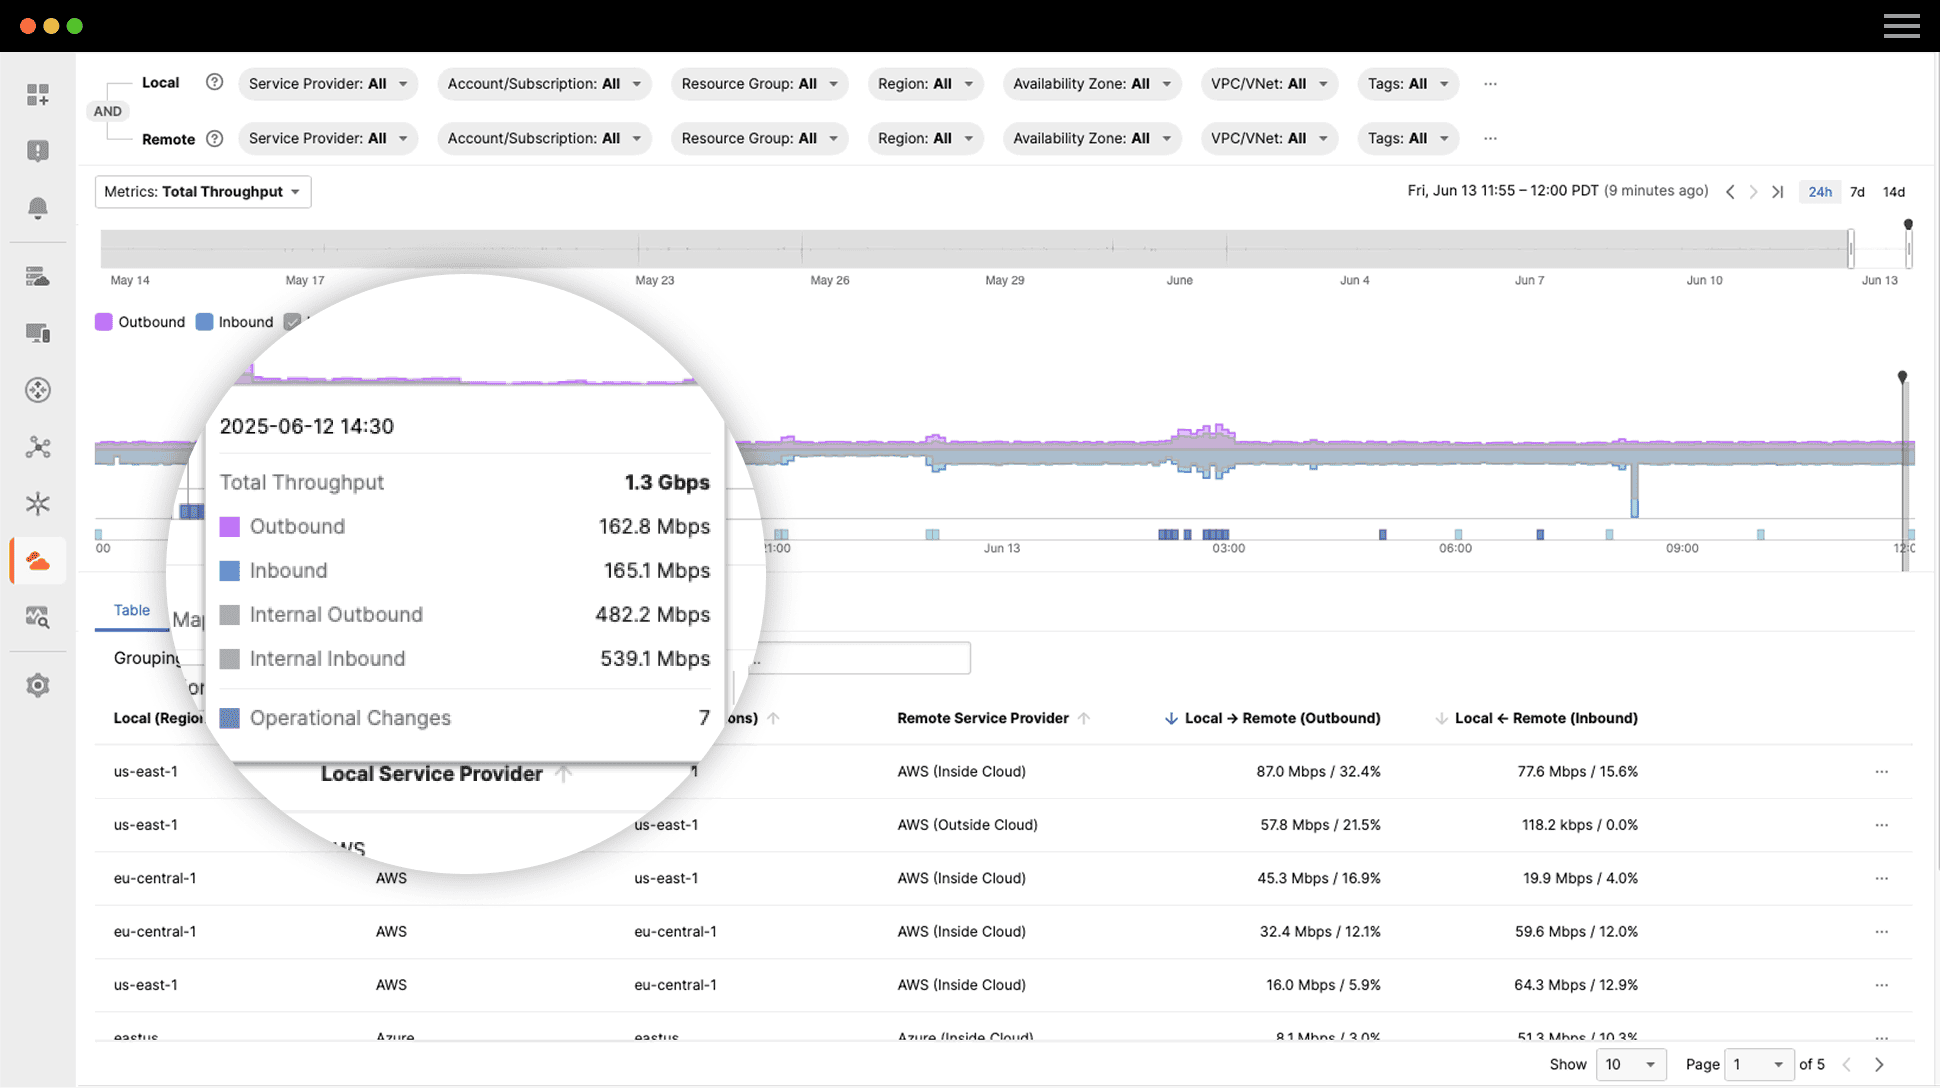
Task: Open the dashboards grid icon in sidebar
Action: [38, 95]
